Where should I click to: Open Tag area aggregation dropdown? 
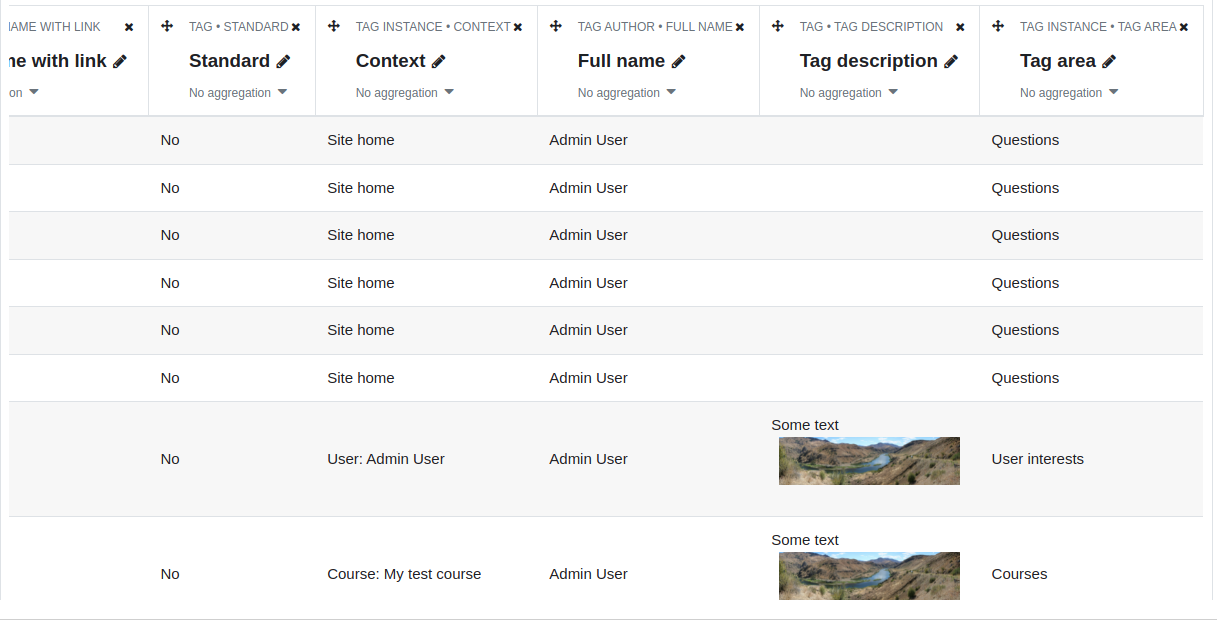tap(1069, 93)
